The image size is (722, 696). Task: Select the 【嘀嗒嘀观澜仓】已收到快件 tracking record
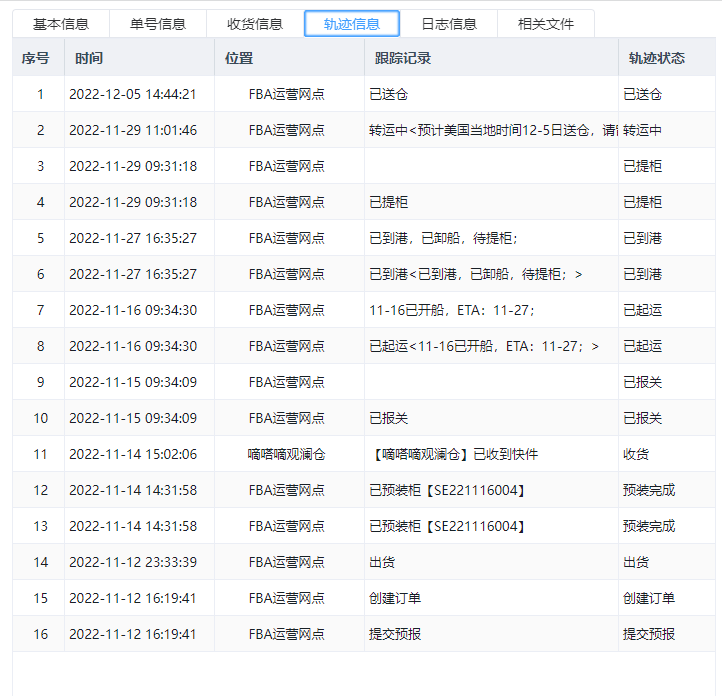pyautogui.click(x=453, y=454)
